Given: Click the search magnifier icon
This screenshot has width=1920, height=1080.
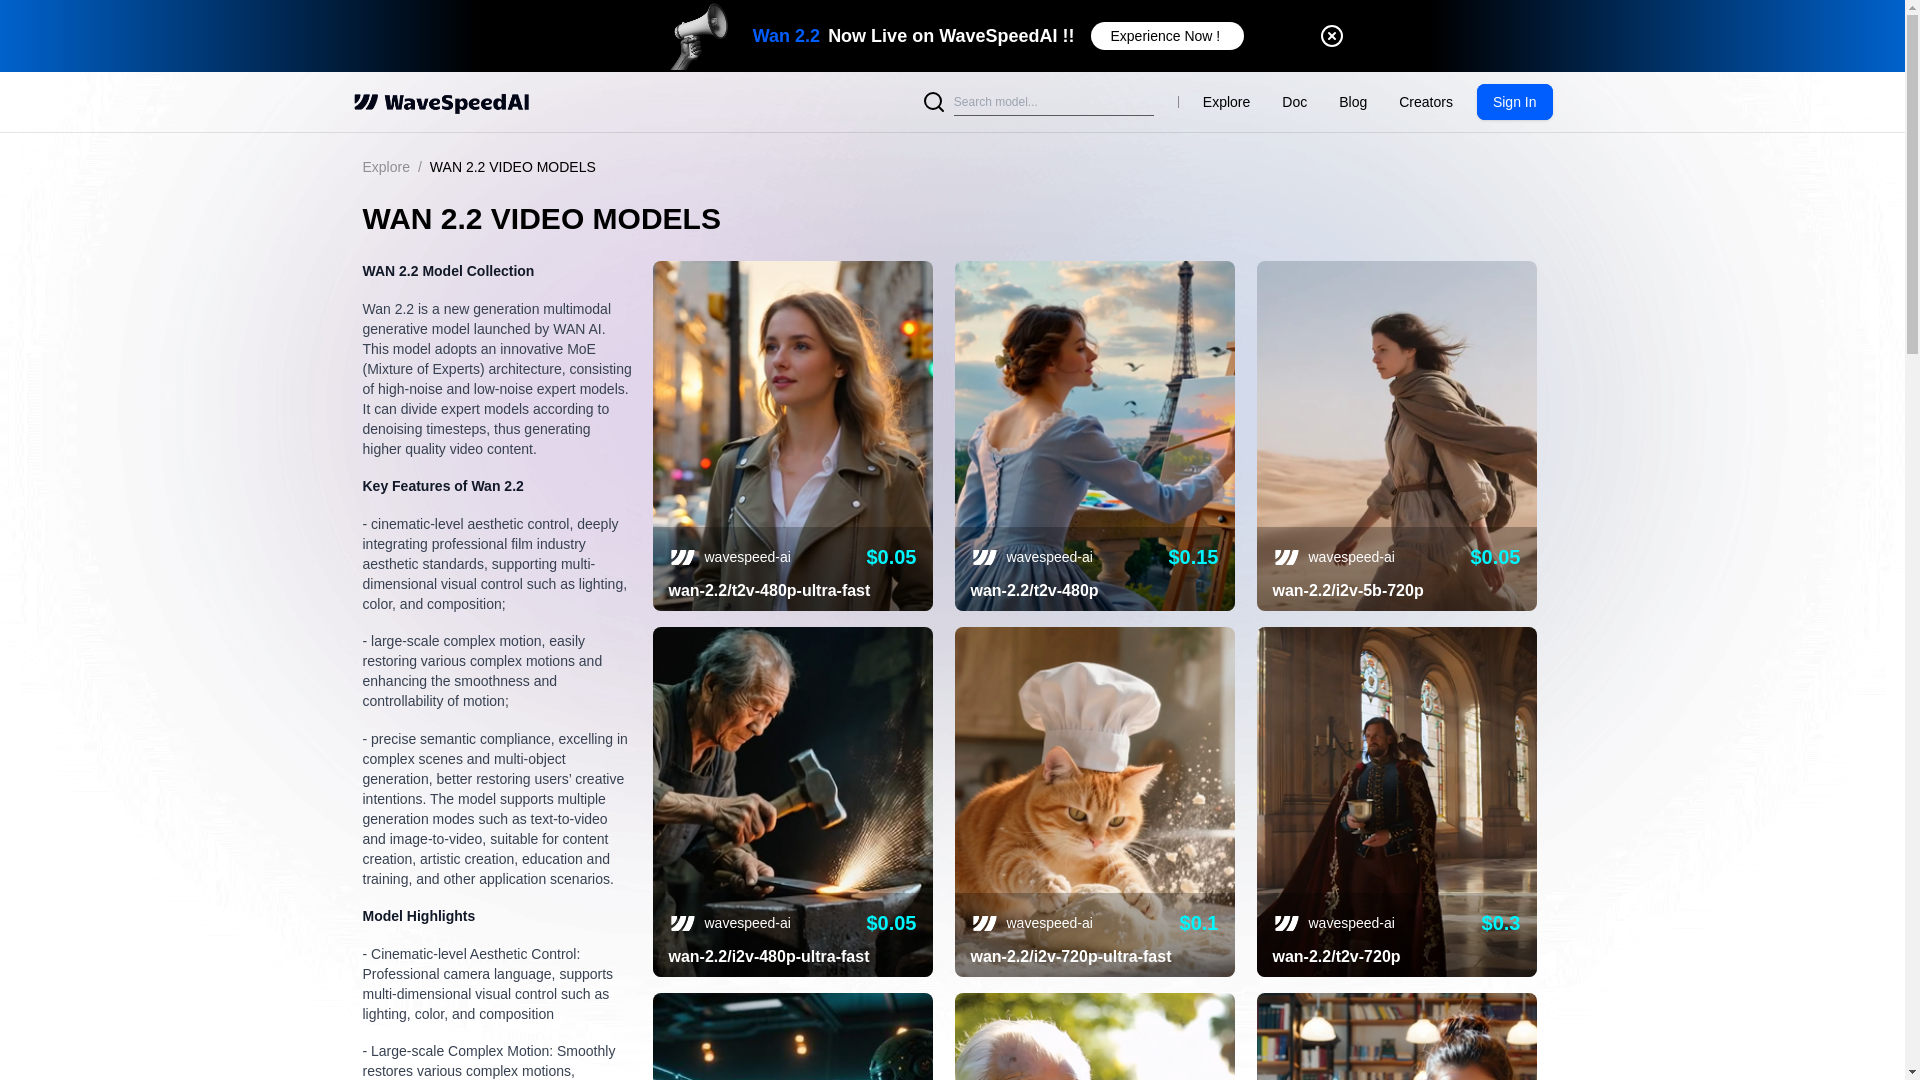Looking at the screenshot, I should [x=933, y=102].
